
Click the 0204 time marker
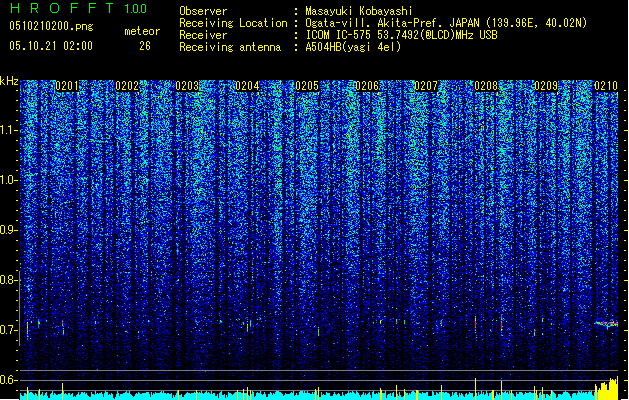tap(247, 86)
